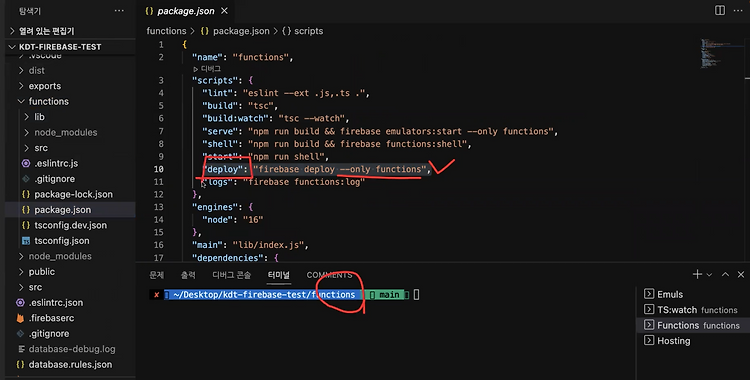Viewport: 750px width, 380px height.
Task: Click JSON braces icon beside database.rules.json
Action: coord(20,365)
